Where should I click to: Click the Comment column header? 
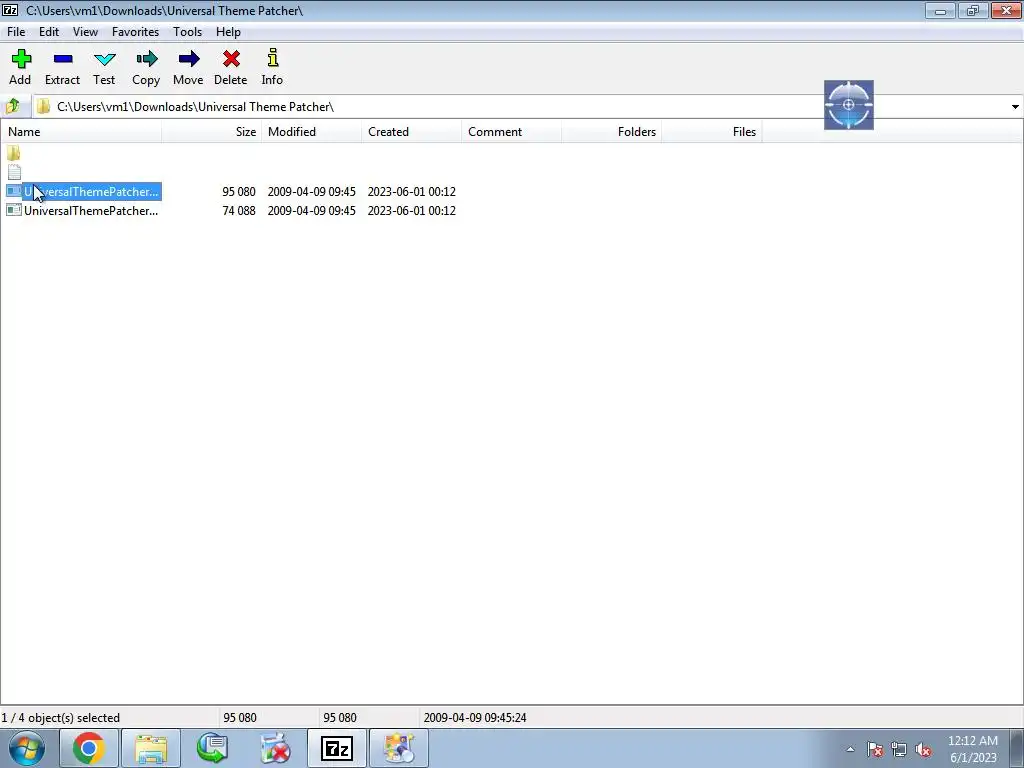[511, 132]
